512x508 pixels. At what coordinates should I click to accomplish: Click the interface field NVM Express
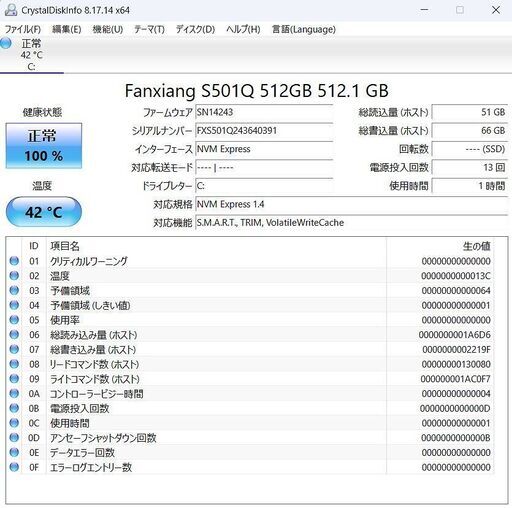(x=264, y=149)
